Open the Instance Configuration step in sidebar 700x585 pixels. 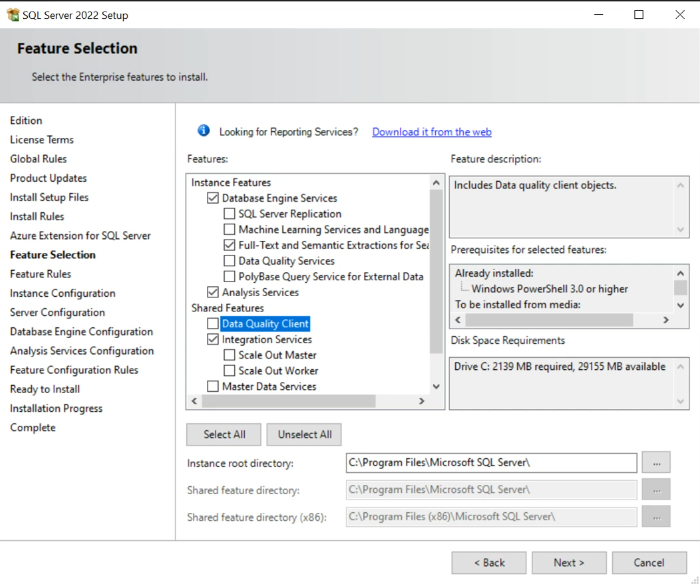[x=62, y=293]
